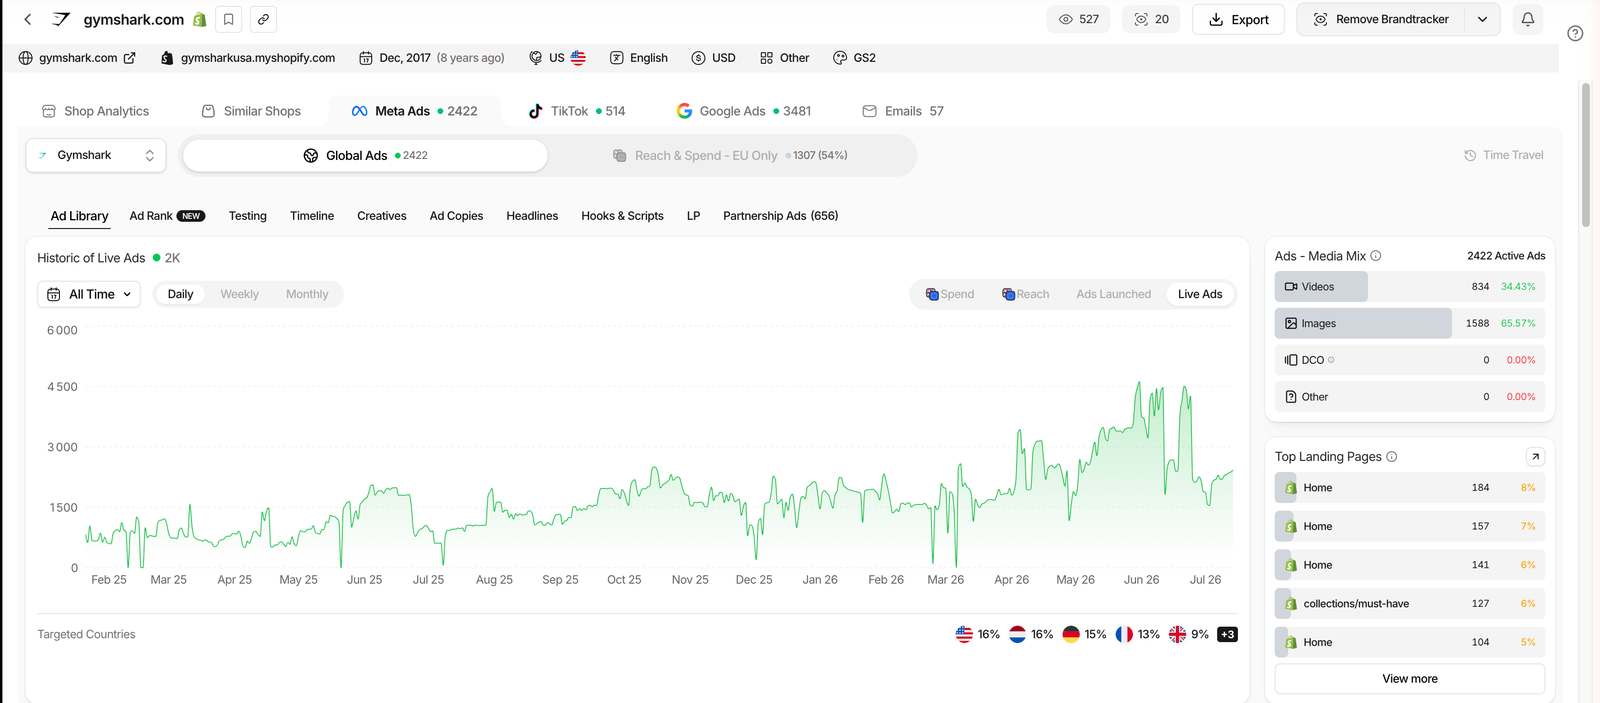Switch to Similar Shops tab
The height and width of the screenshot is (703, 1600).
[x=251, y=111]
